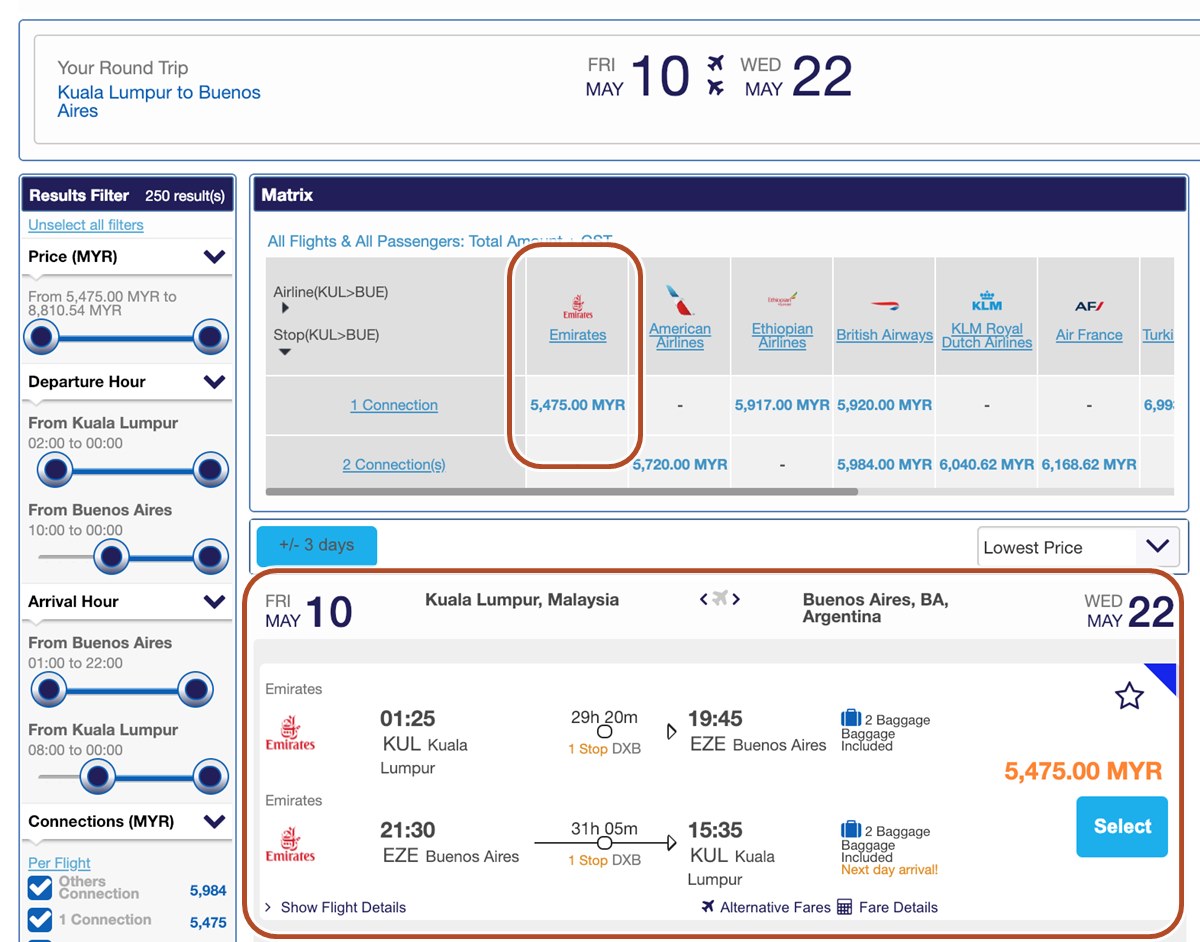Click the Ethiopian Airlines logo in matrix
The height and width of the screenshot is (942, 1200).
782,300
